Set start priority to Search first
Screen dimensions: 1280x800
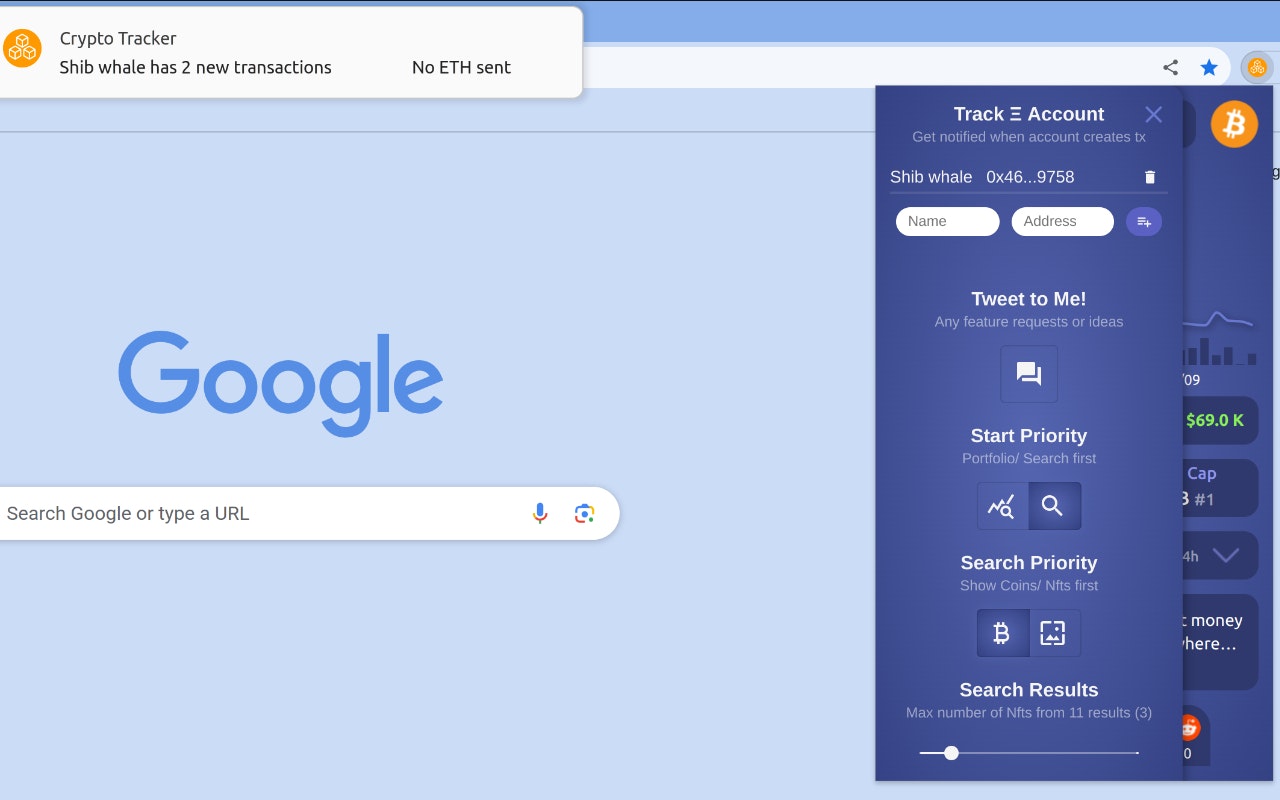pos(1054,506)
